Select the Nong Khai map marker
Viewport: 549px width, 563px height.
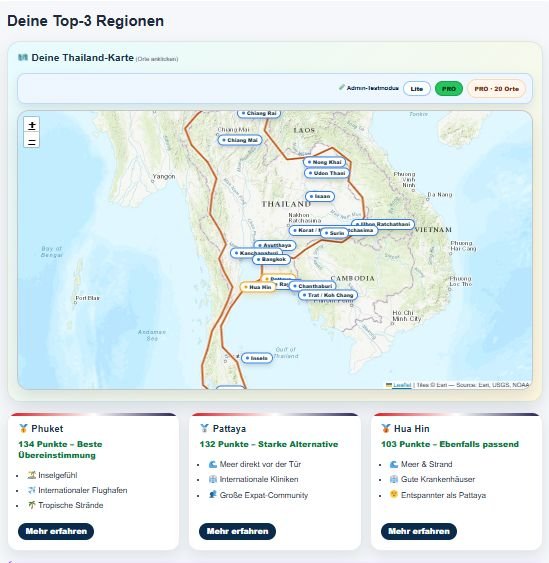324,162
